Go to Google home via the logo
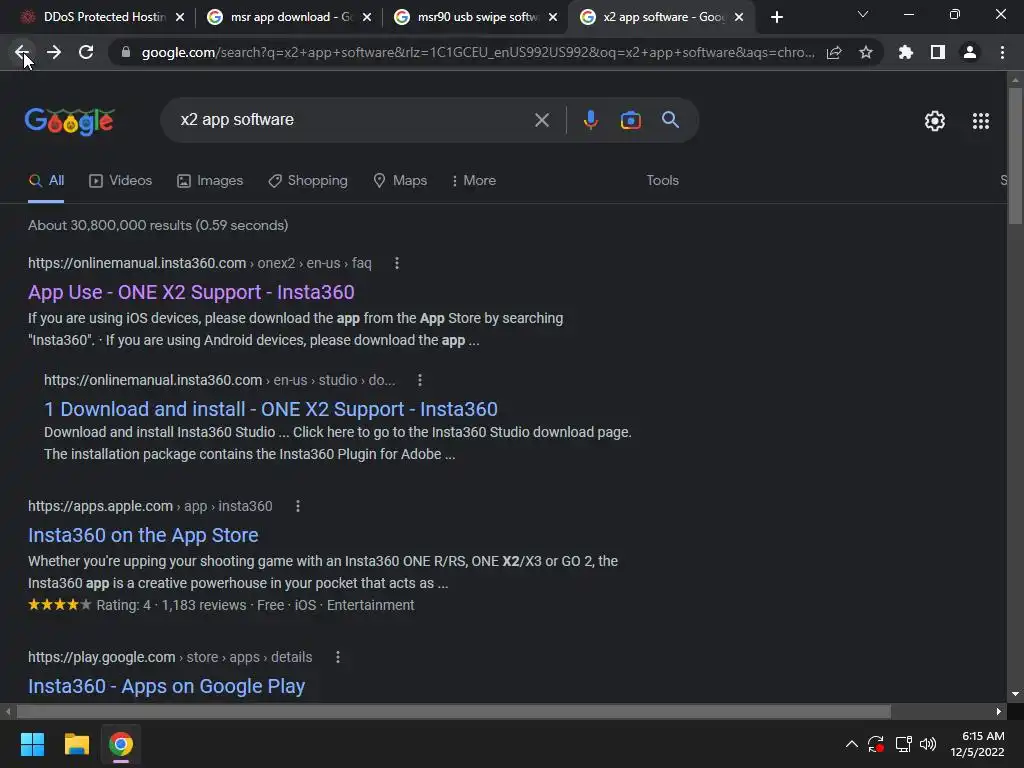Image resolution: width=1024 pixels, height=768 pixels. pyautogui.click(x=70, y=121)
